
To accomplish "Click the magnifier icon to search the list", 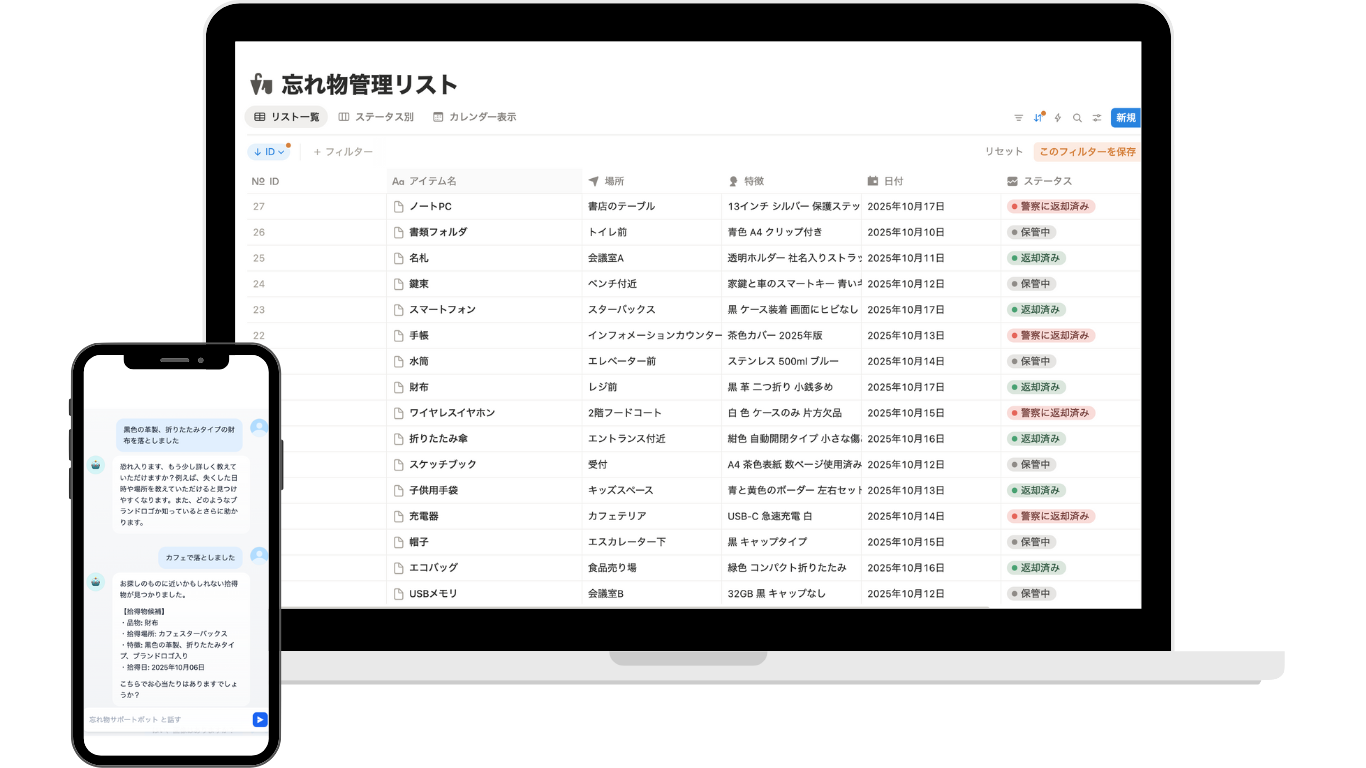I will (x=1077, y=117).
